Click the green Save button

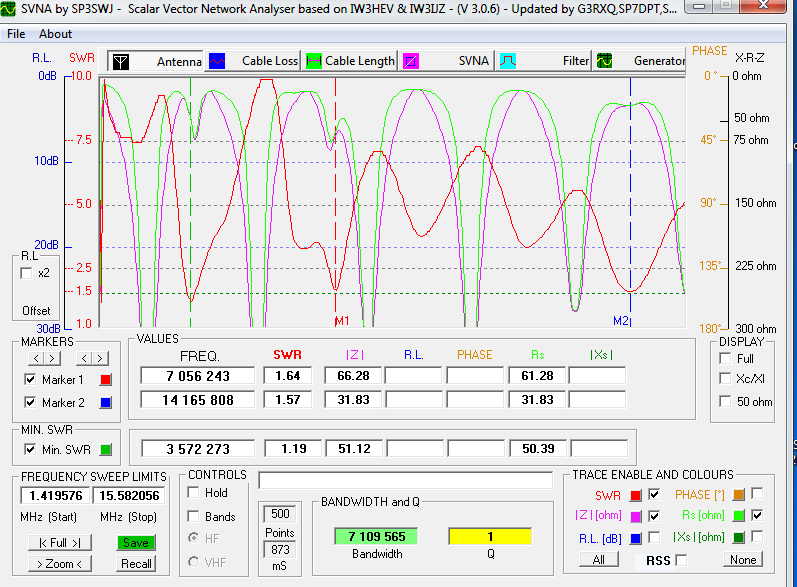pyautogui.click(x=136, y=542)
